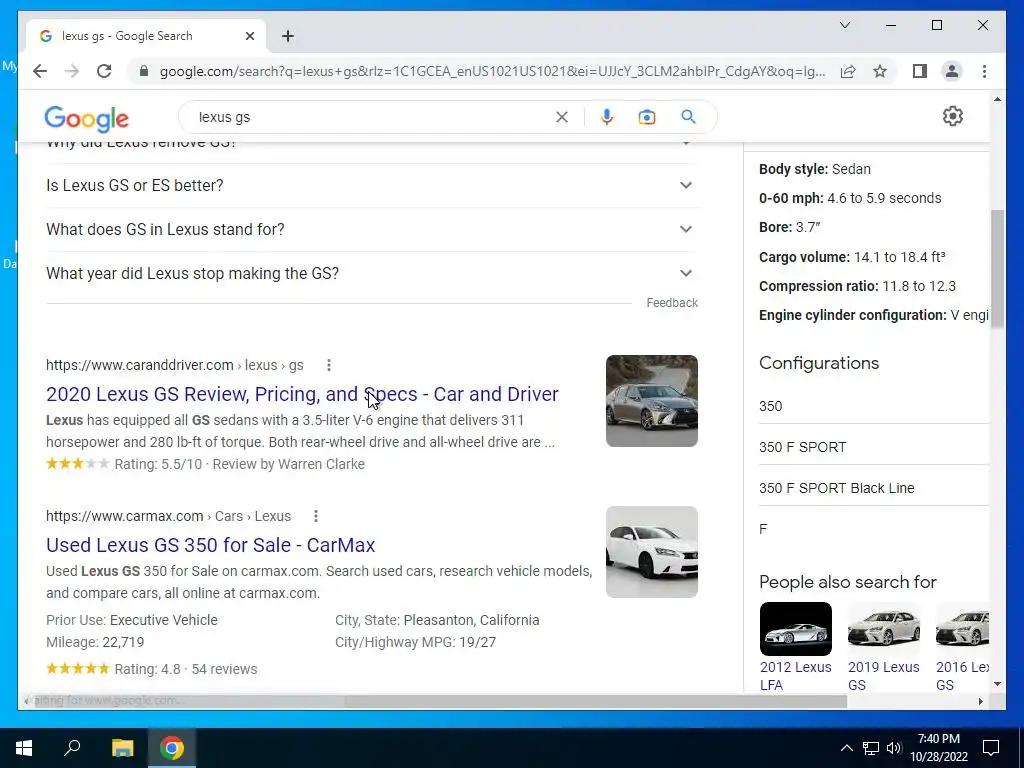Image resolution: width=1024 pixels, height=768 pixels.
Task: Open File Explorer from taskbar
Action: pyautogui.click(x=122, y=748)
